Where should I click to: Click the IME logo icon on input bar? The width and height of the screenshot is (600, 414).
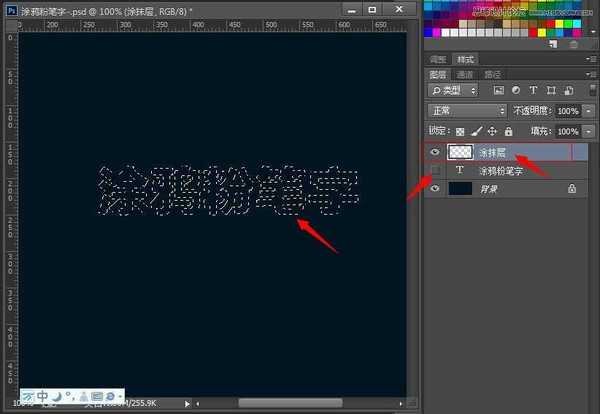pos(28,396)
